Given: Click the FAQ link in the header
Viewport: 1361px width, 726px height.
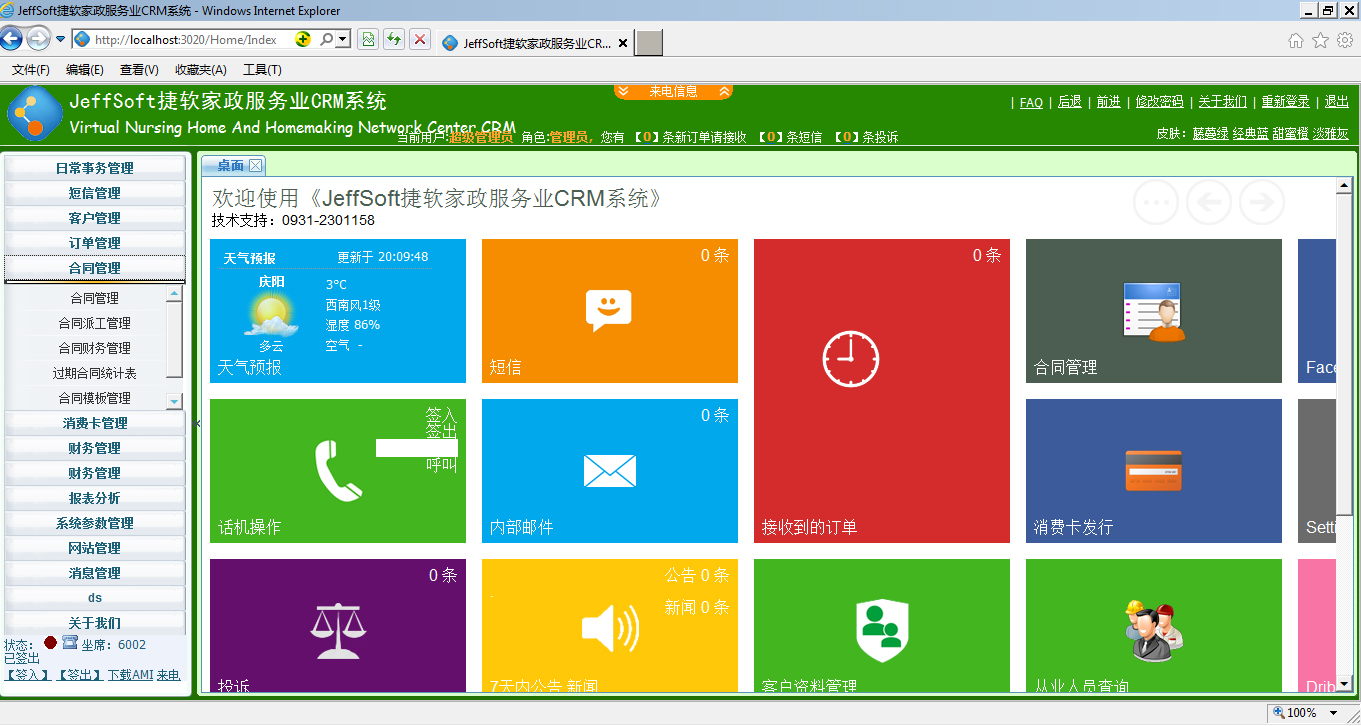Looking at the screenshot, I should pyautogui.click(x=1031, y=102).
